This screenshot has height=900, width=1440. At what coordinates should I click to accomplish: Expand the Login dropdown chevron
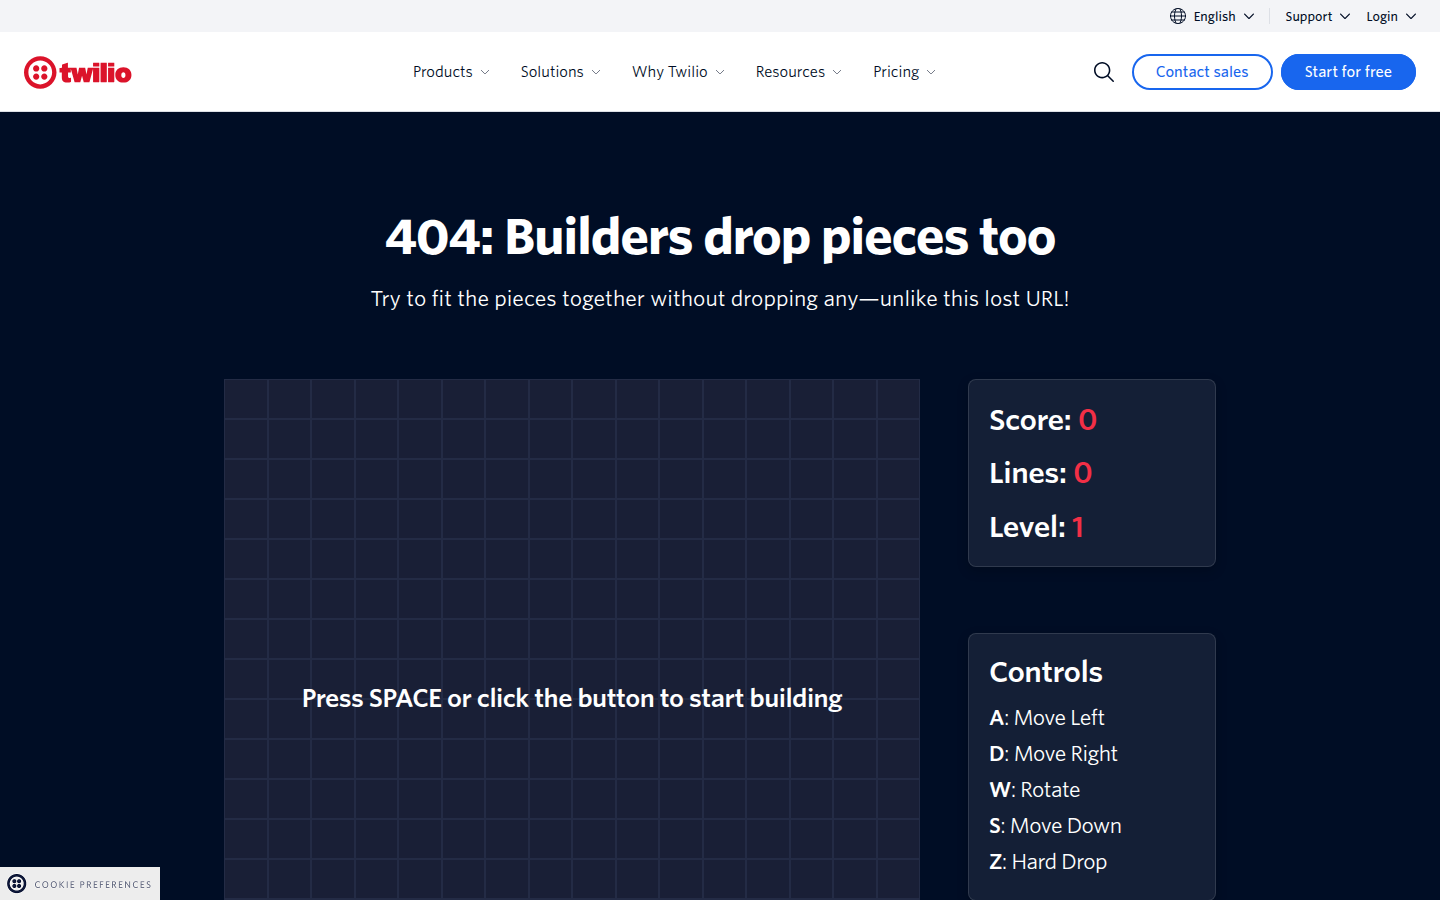pyautogui.click(x=1411, y=16)
